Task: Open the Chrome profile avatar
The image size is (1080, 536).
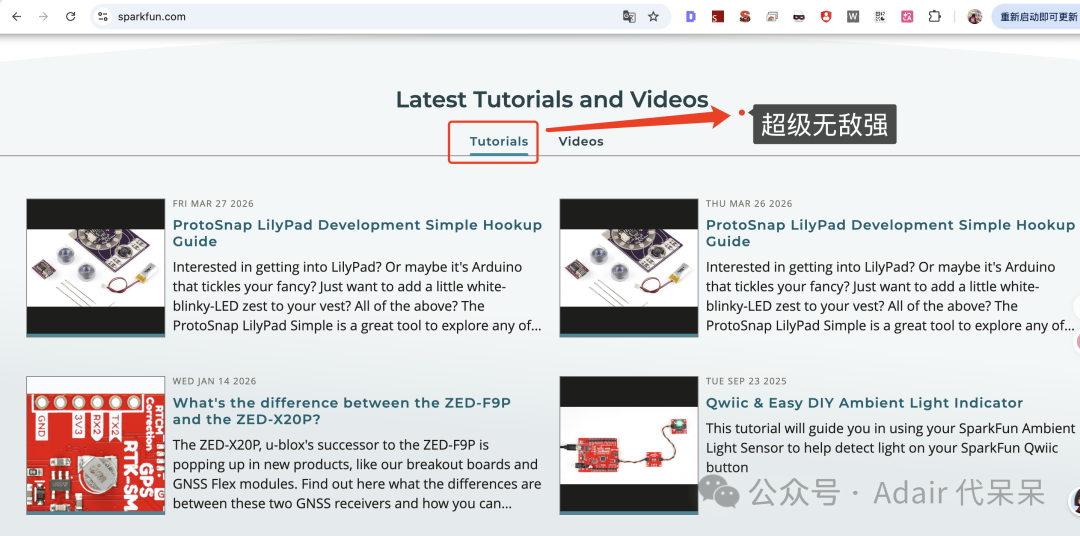Action: pyautogui.click(x=974, y=17)
